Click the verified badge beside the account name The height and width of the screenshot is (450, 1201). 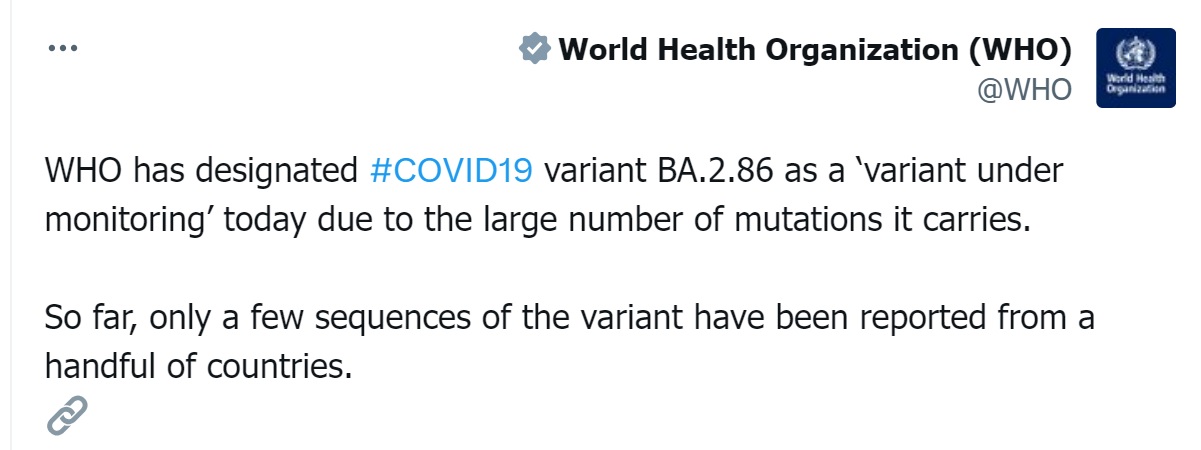[x=534, y=48]
